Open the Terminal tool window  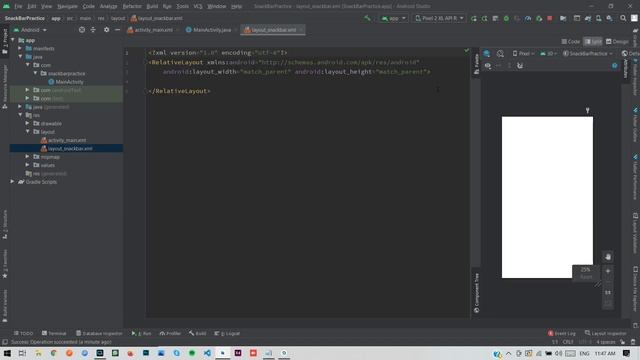[x=54, y=333]
